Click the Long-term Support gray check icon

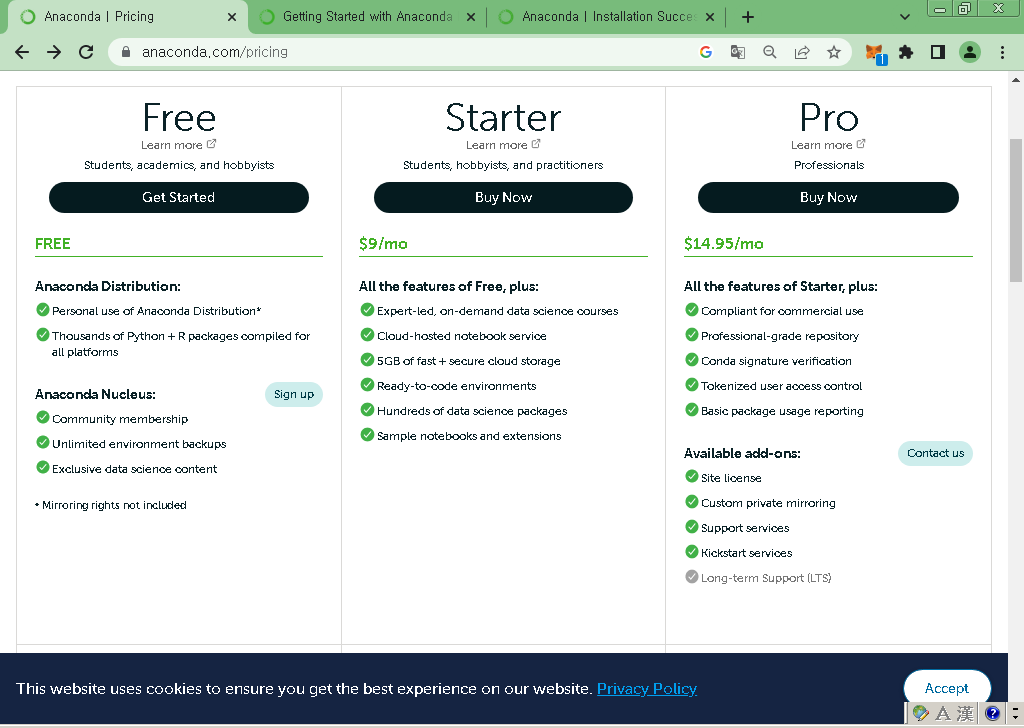click(x=692, y=577)
